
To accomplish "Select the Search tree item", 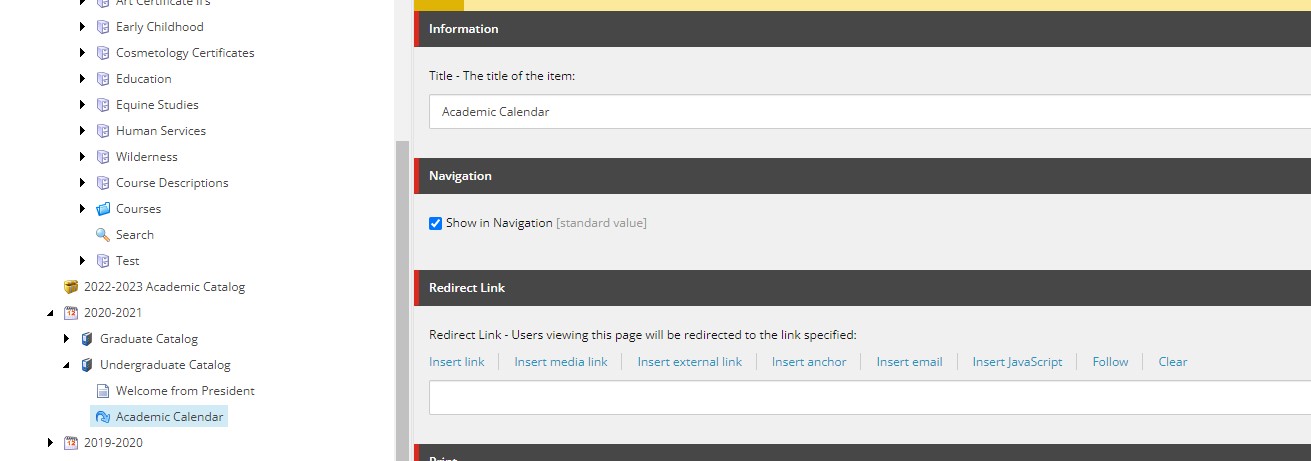I will point(135,235).
